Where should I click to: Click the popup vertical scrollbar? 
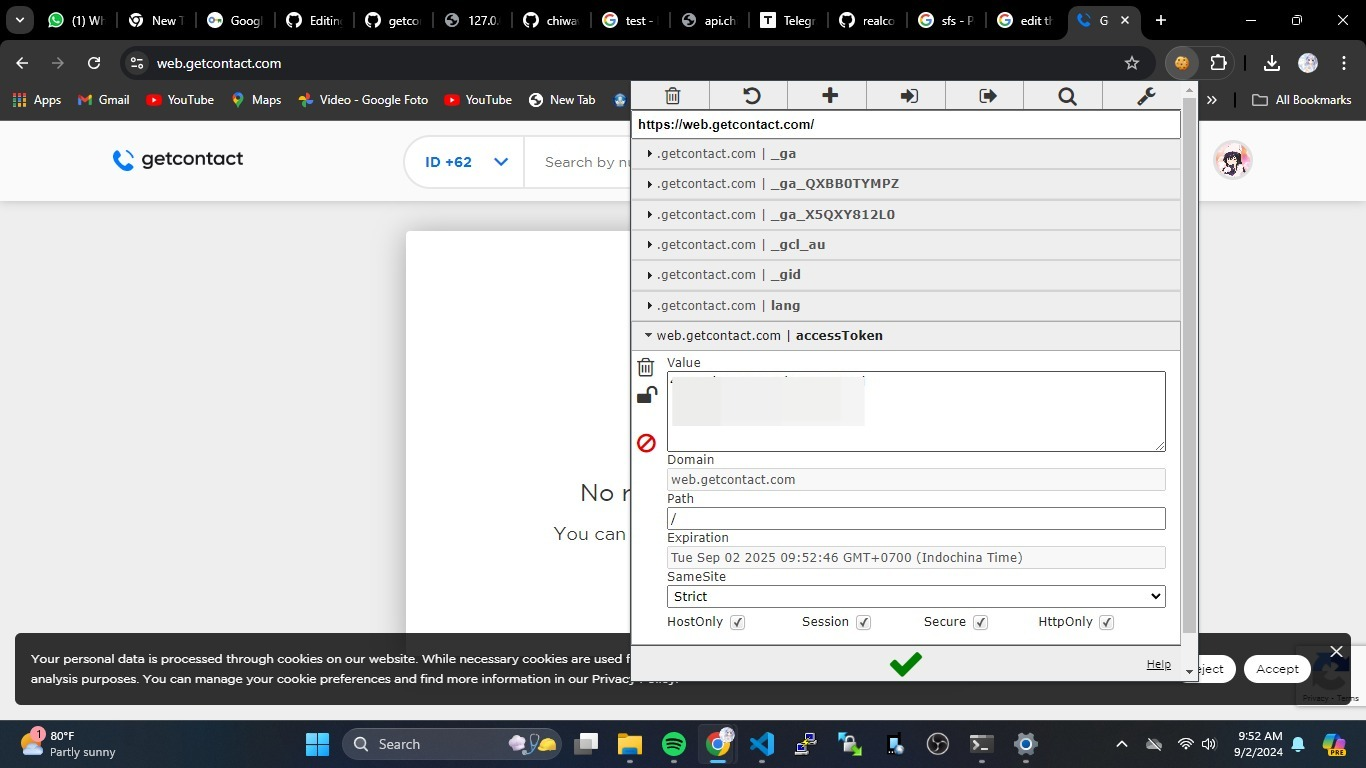coord(1189,365)
